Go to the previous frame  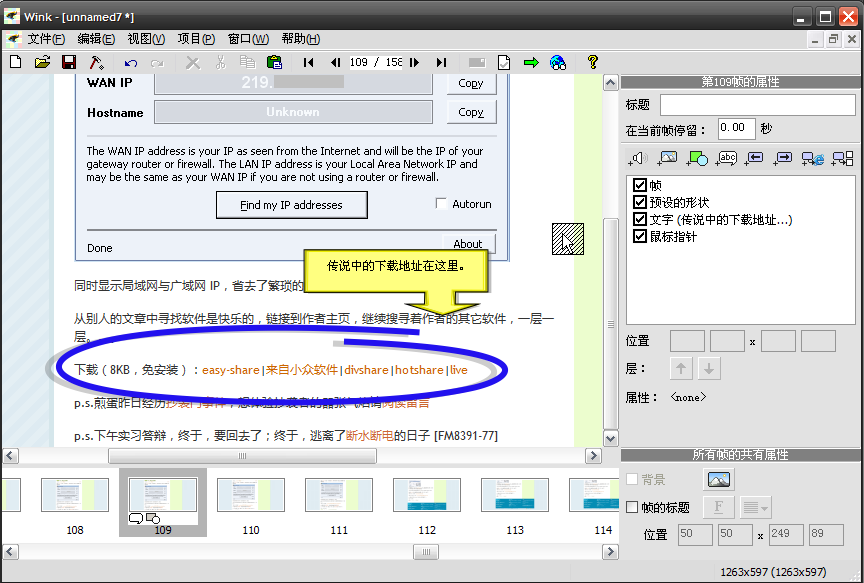click(335, 62)
